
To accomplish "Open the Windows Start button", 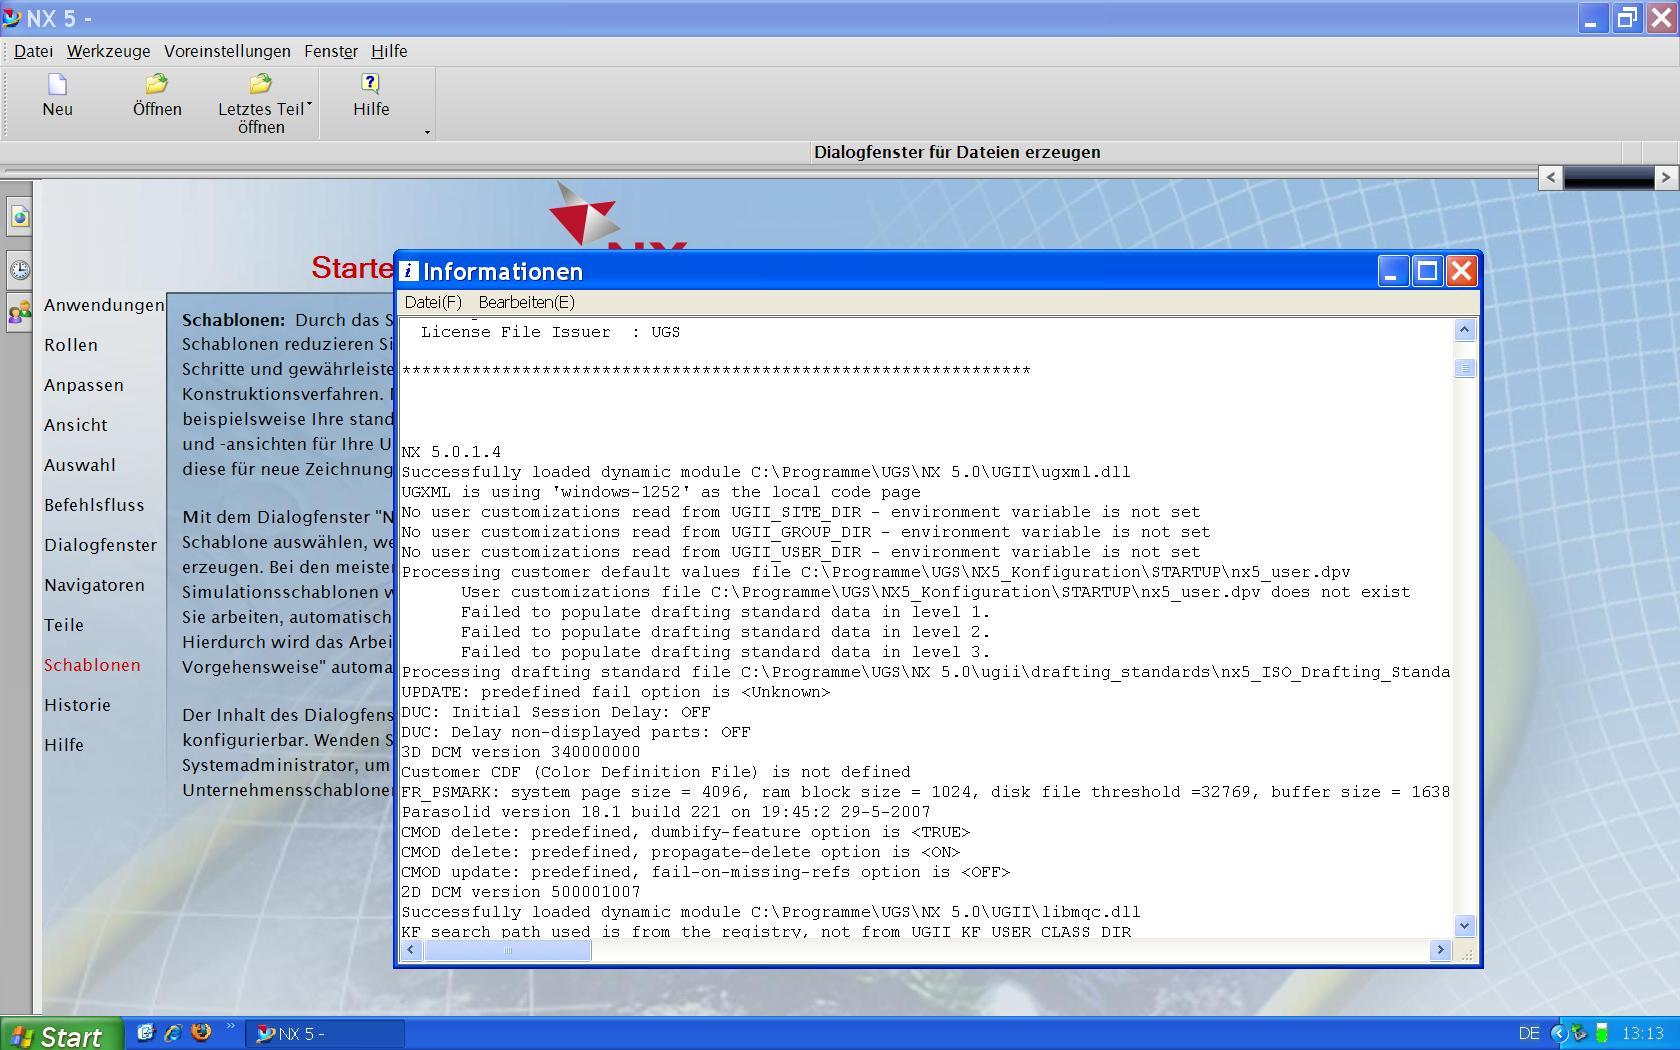I will [x=61, y=1034].
